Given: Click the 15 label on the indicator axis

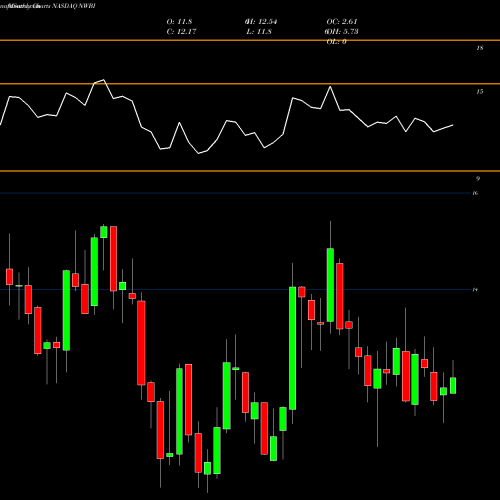Looking at the screenshot, I should click(480, 92).
